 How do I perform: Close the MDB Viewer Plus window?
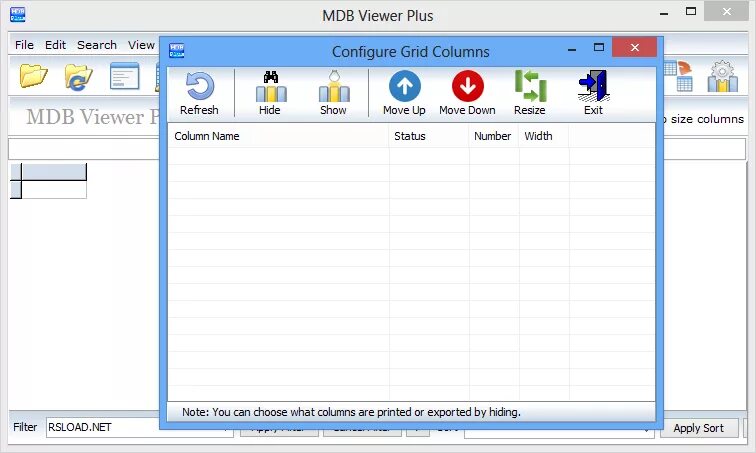tap(726, 11)
